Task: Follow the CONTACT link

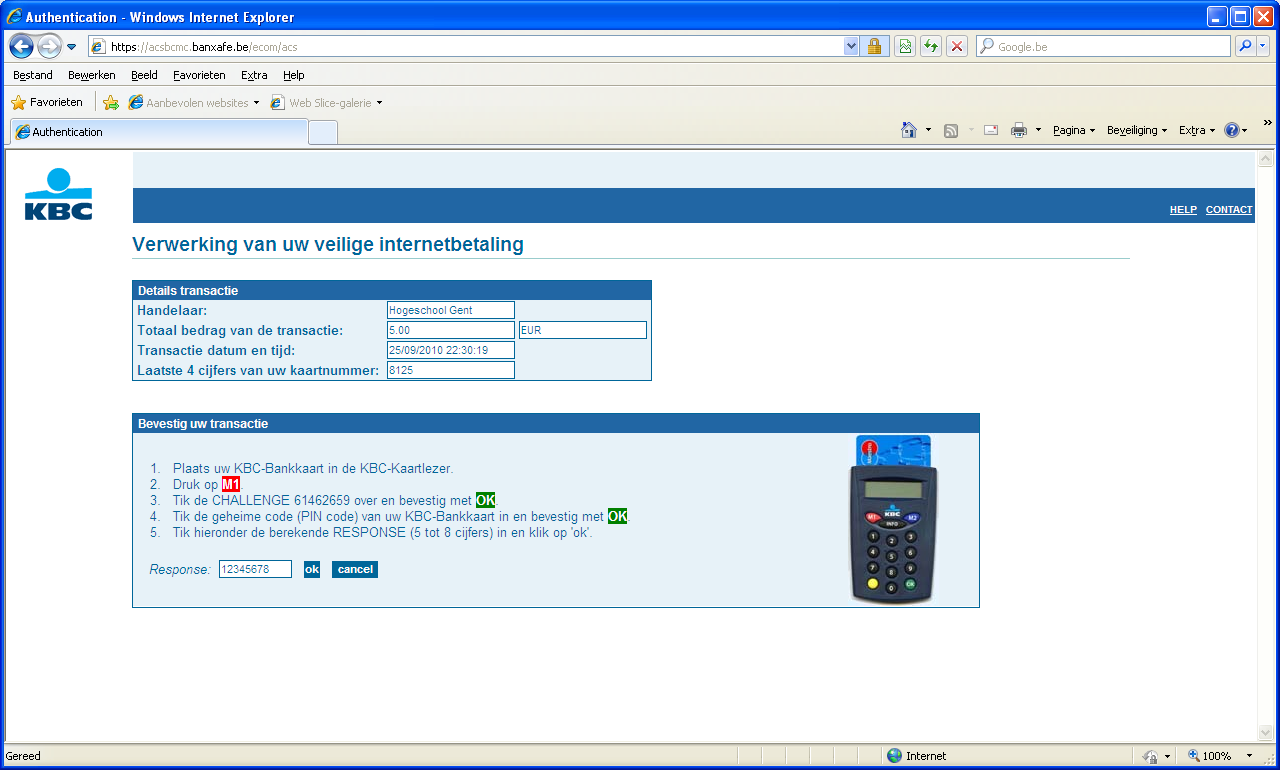Action: click(1229, 210)
